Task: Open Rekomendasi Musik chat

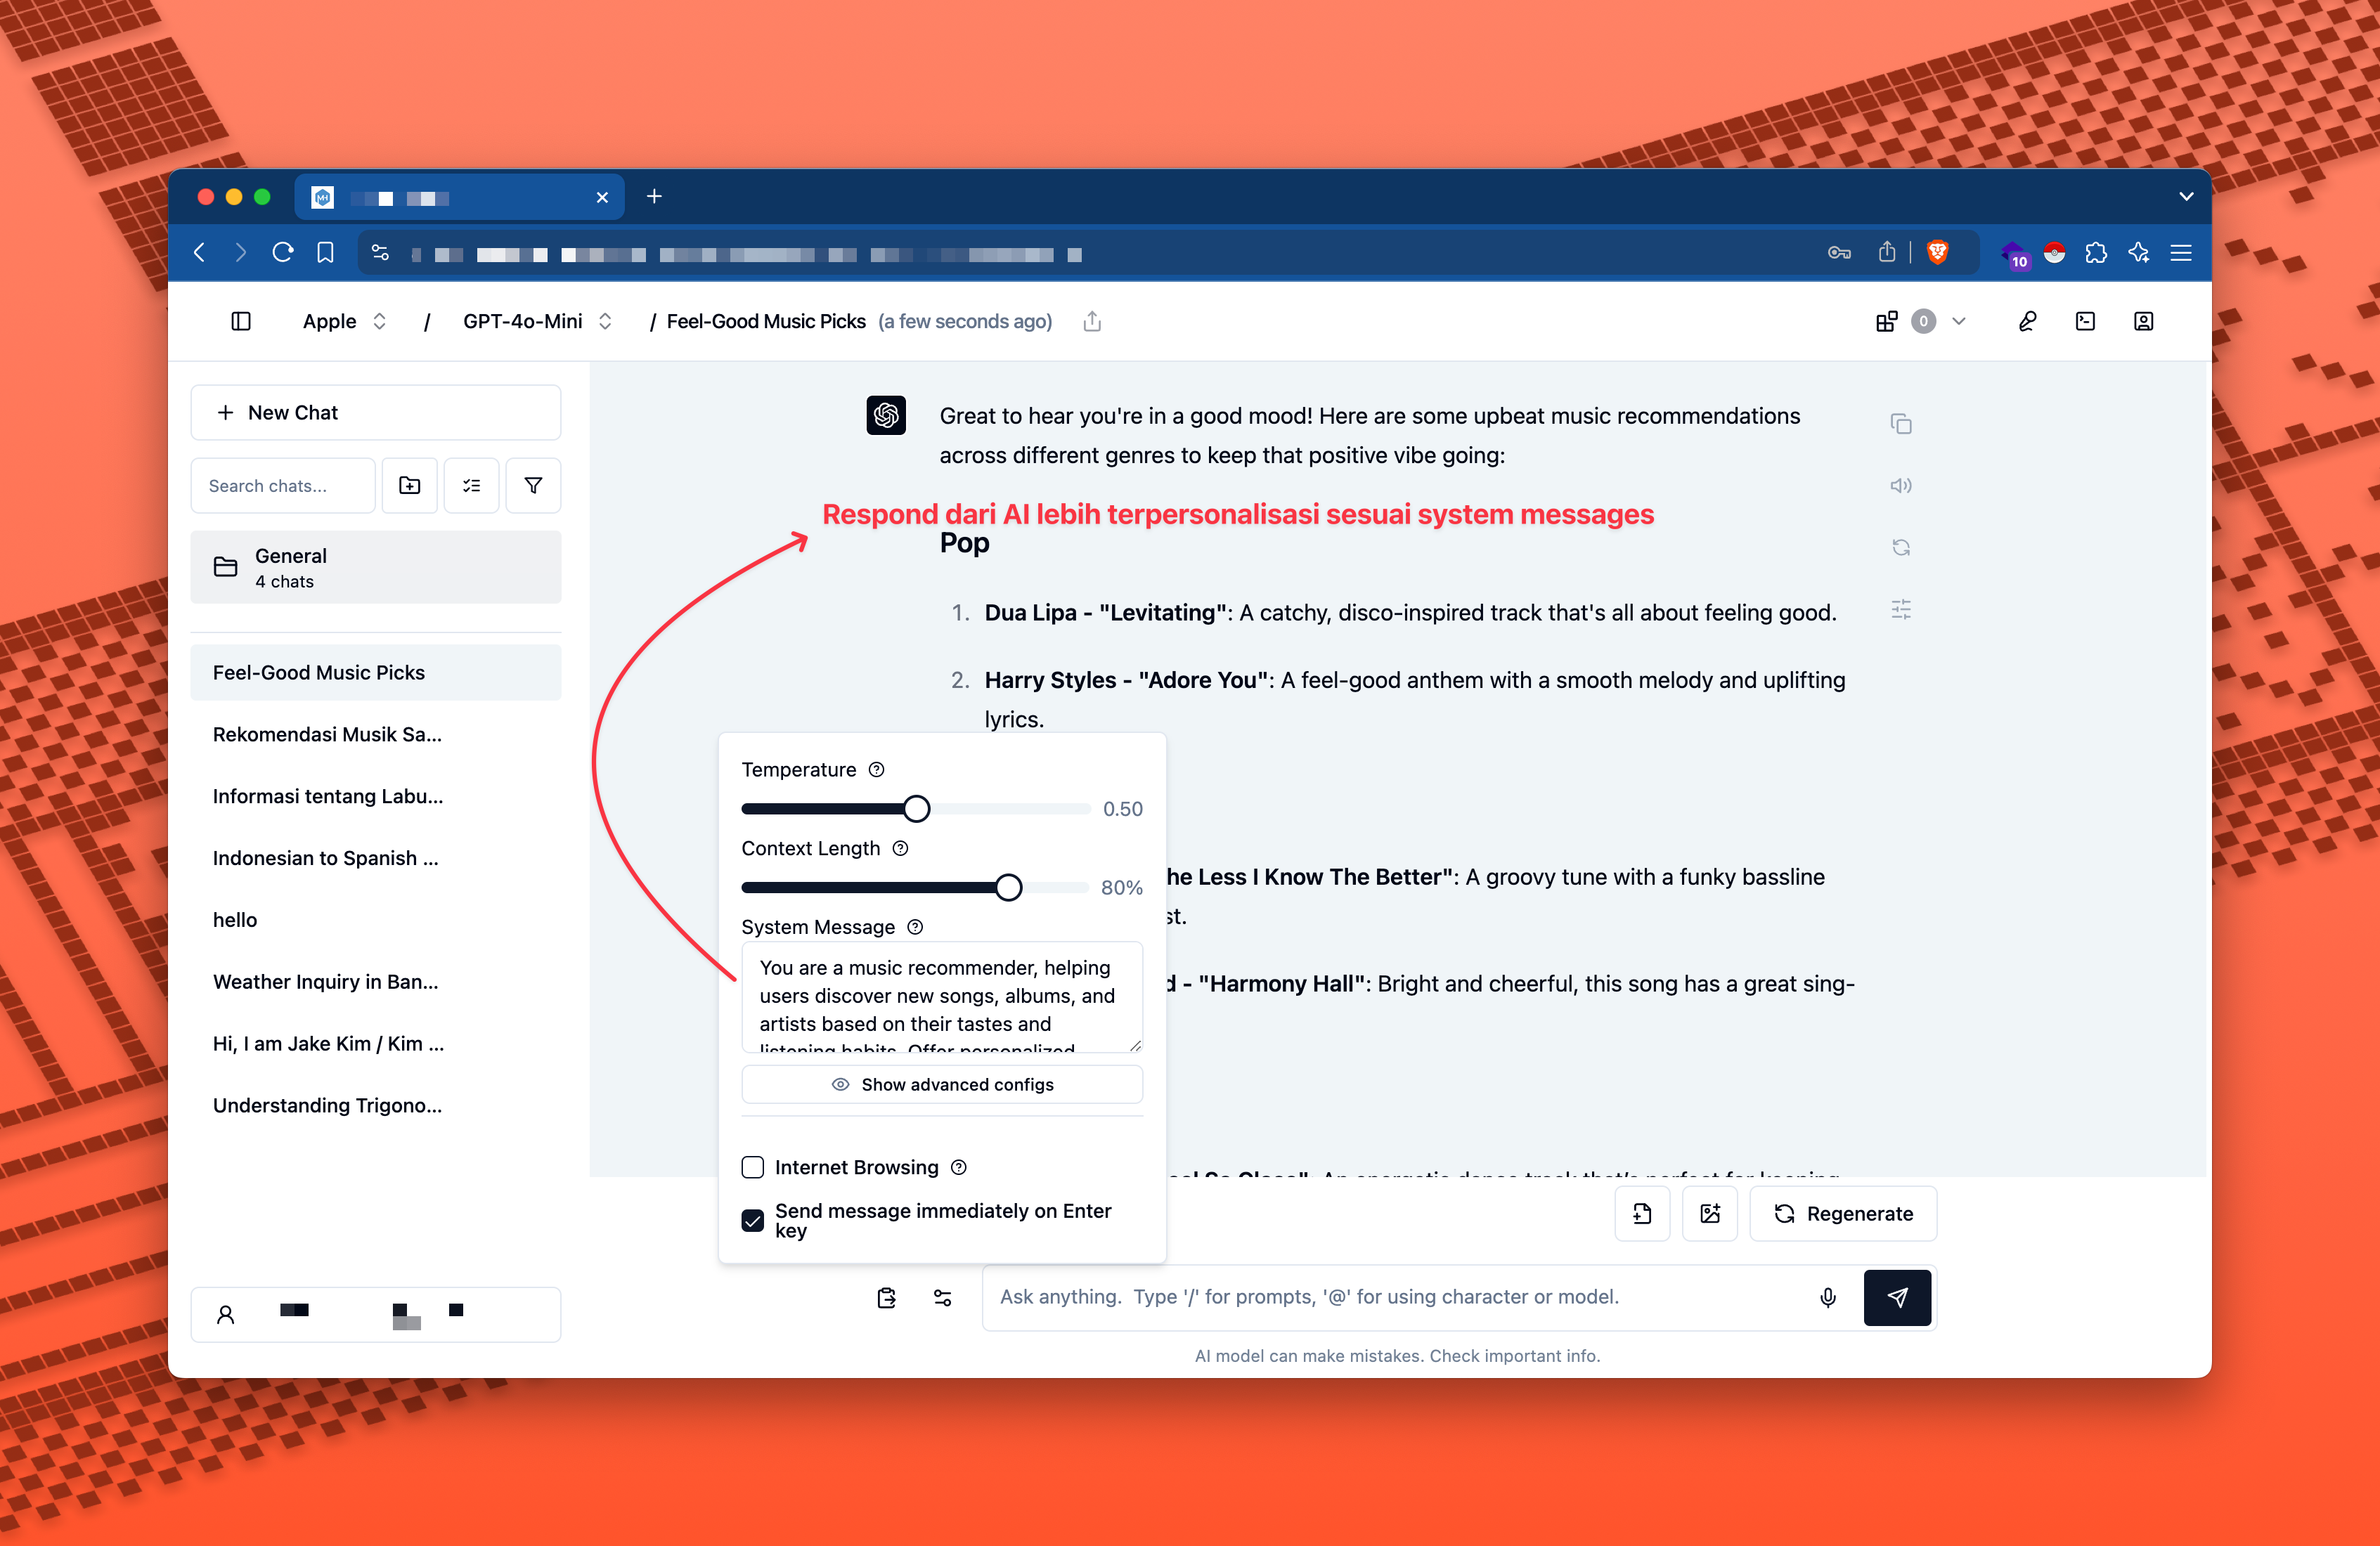Action: point(376,734)
